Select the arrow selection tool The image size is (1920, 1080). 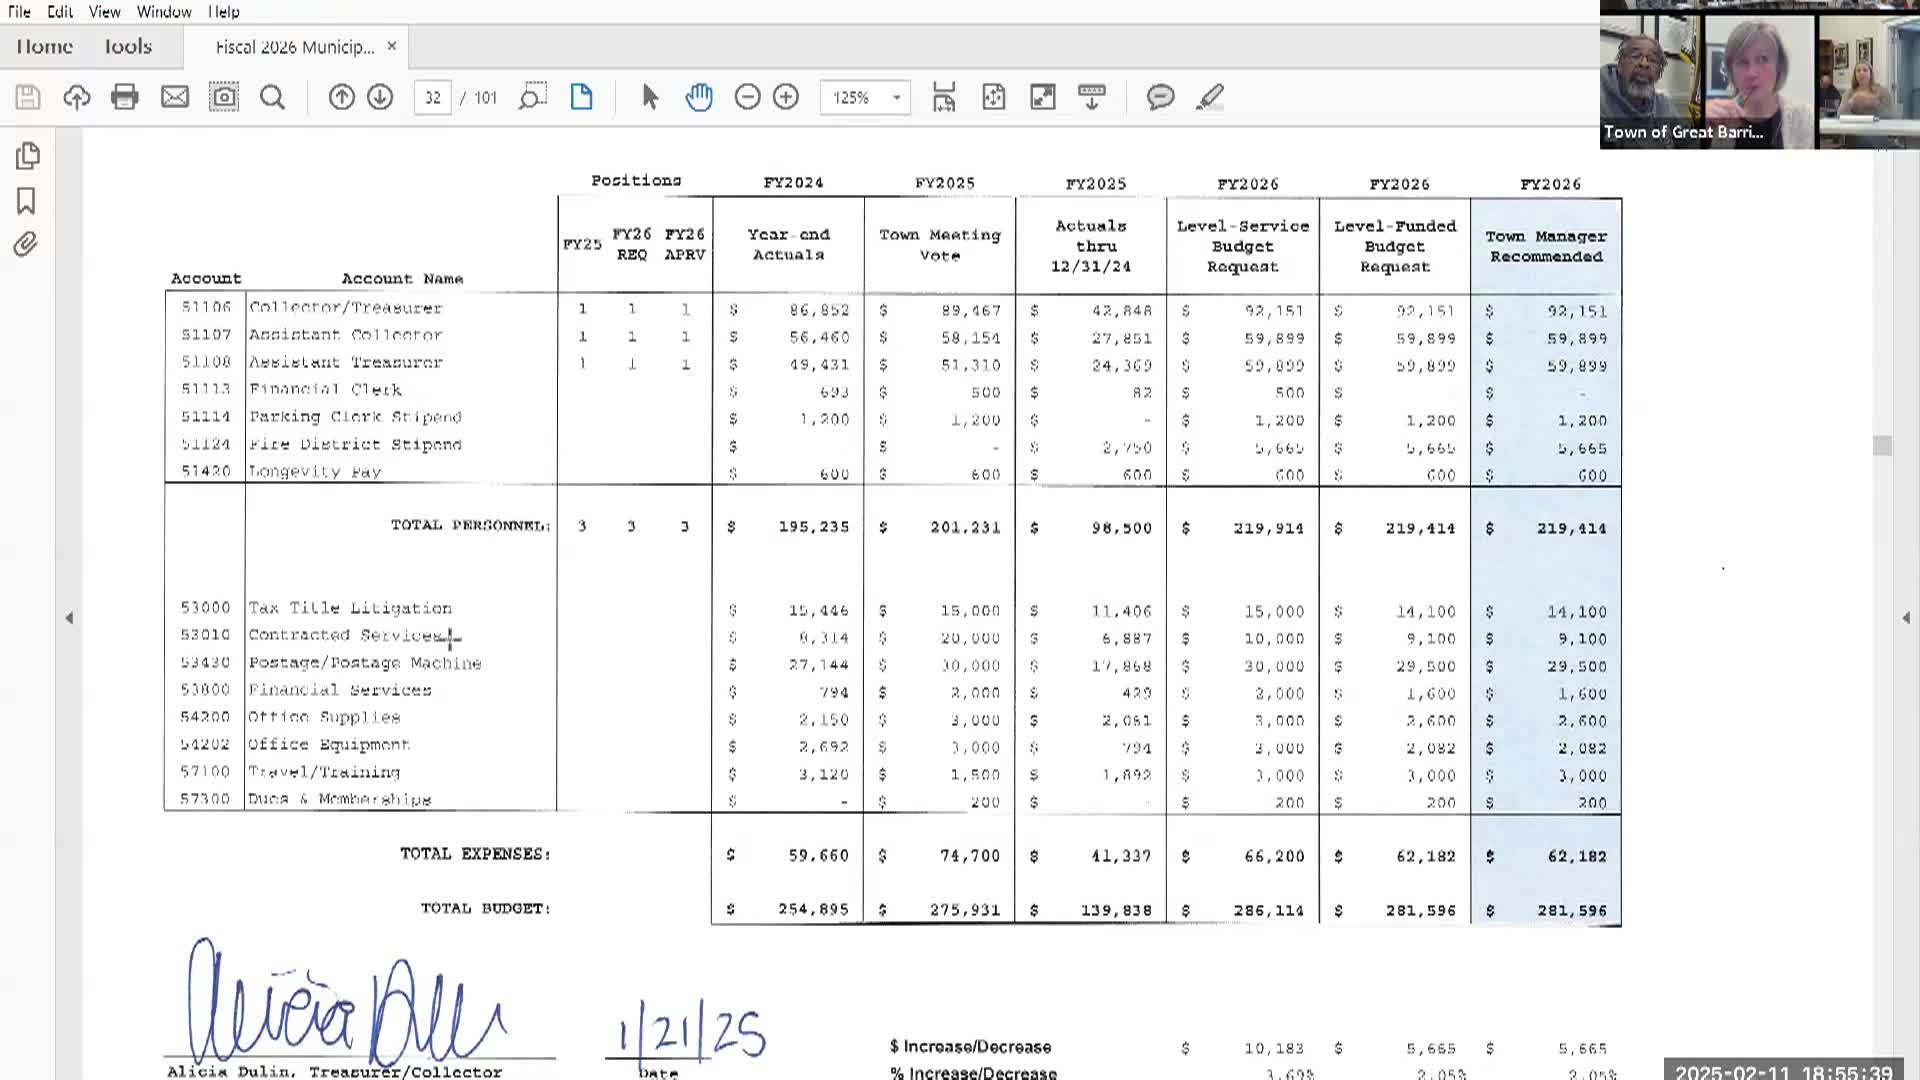pos(650,97)
